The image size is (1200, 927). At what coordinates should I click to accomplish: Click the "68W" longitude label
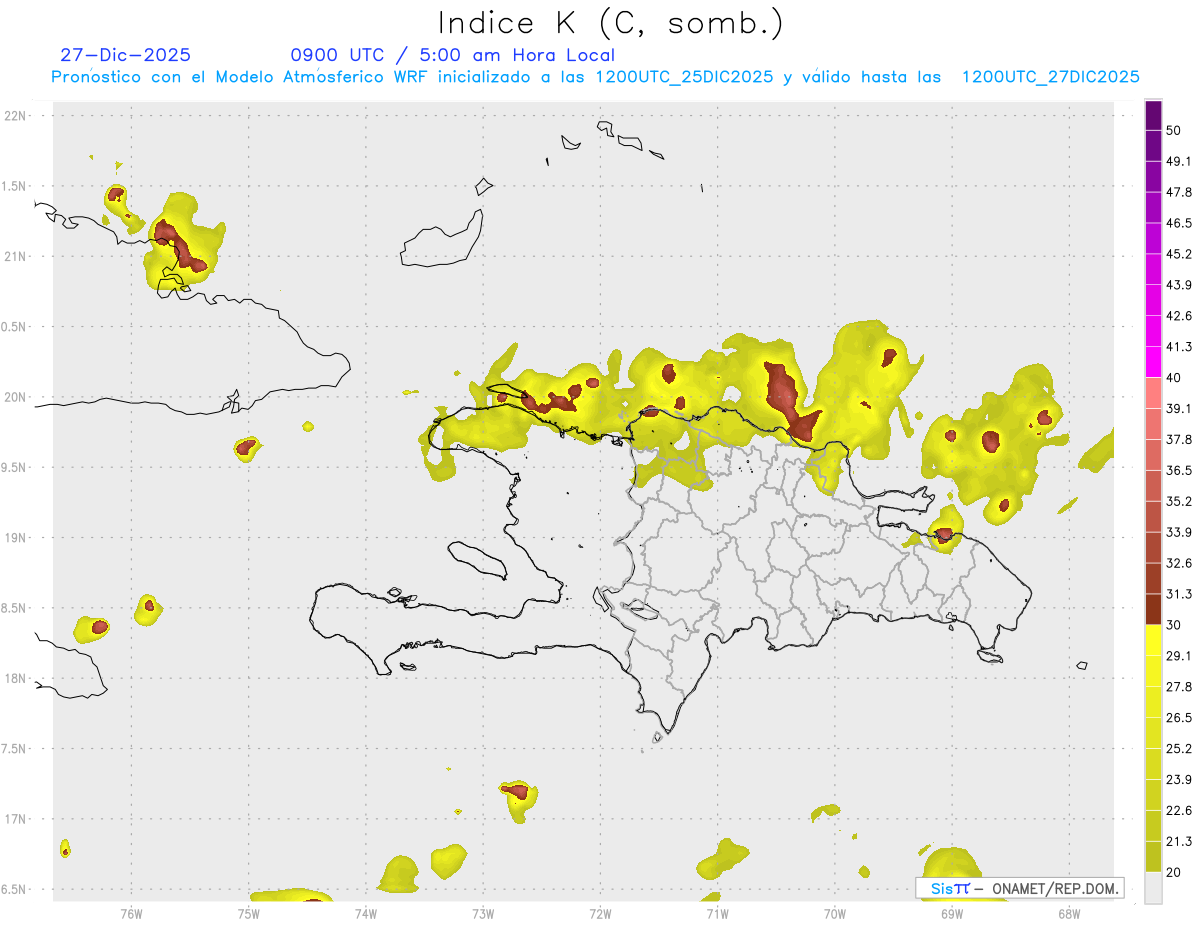click(x=1068, y=913)
